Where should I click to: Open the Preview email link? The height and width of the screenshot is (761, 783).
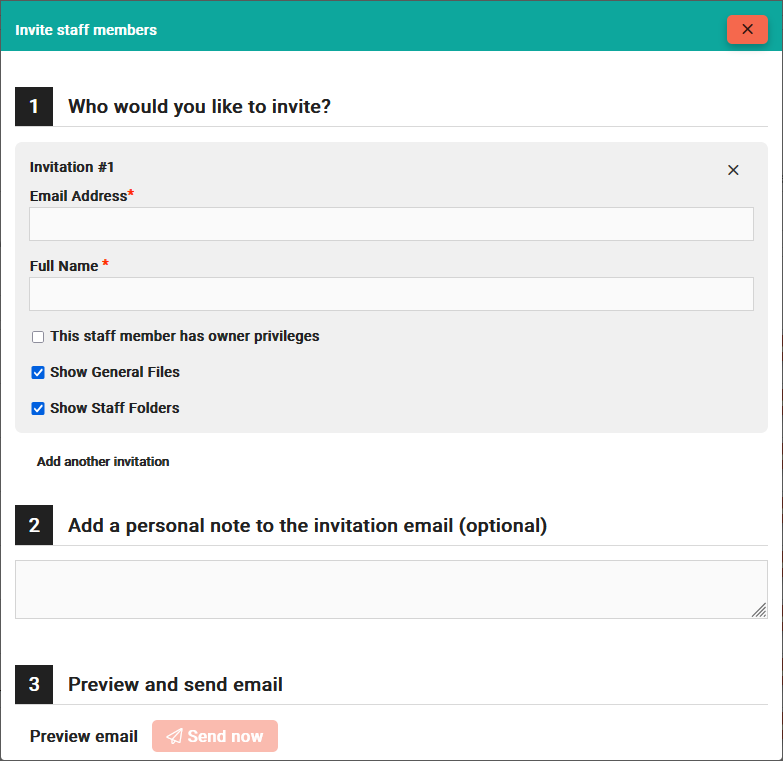coord(84,736)
